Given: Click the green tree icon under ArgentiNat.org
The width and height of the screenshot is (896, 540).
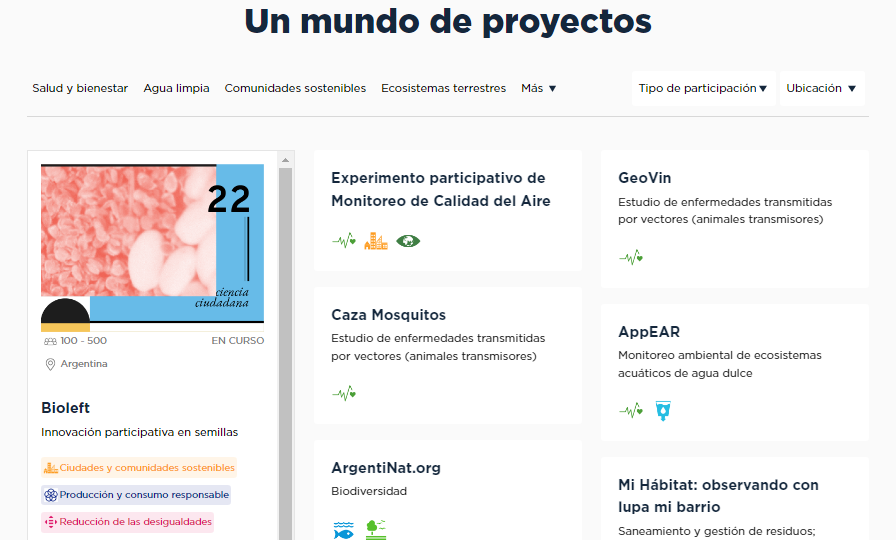Looking at the screenshot, I should click(x=375, y=530).
